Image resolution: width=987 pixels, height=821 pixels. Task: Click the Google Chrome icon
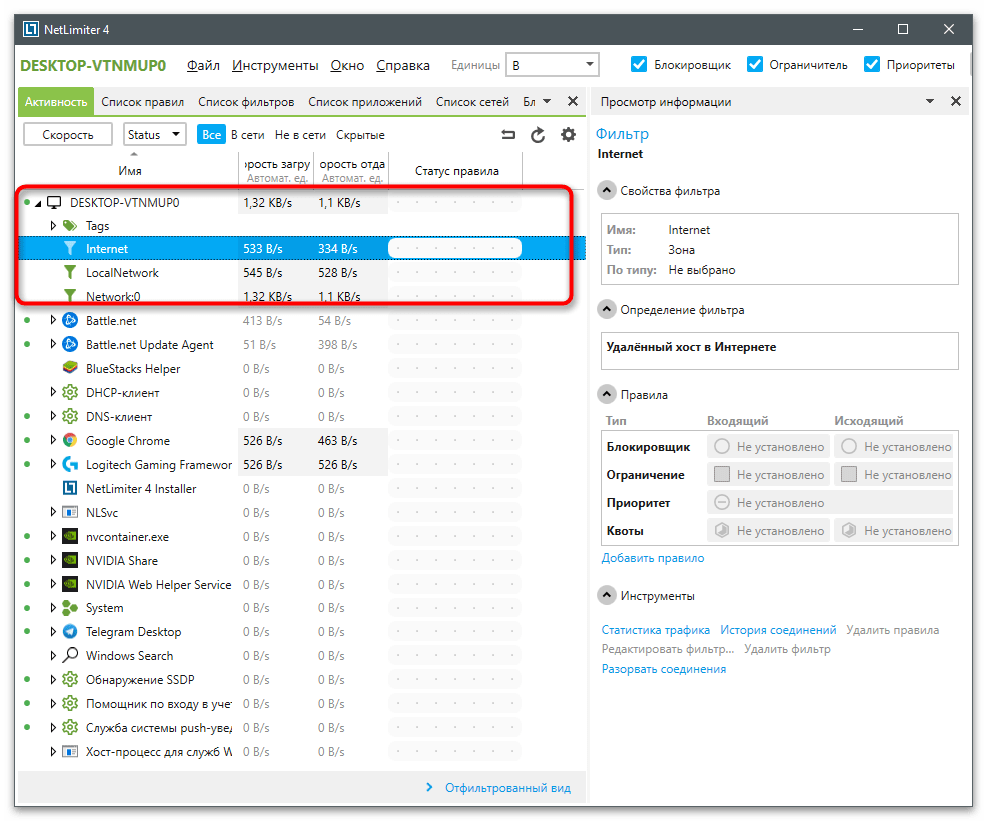click(70, 441)
